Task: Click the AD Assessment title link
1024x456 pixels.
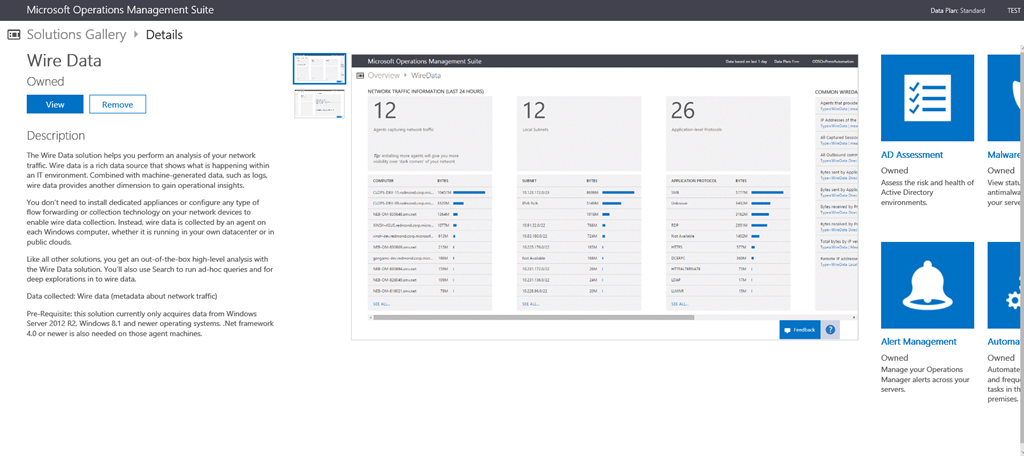Action: [x=911, y=155]
